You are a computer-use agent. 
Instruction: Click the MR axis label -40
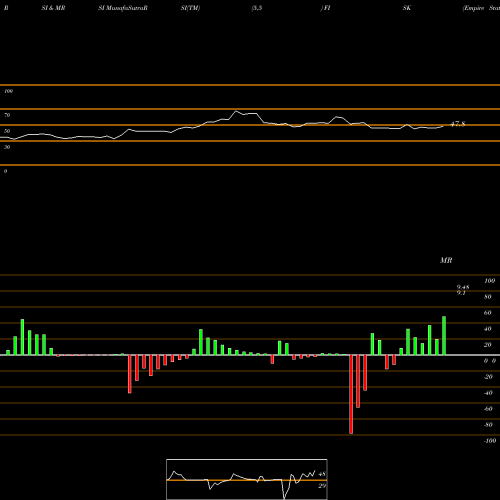click(488, 393)
